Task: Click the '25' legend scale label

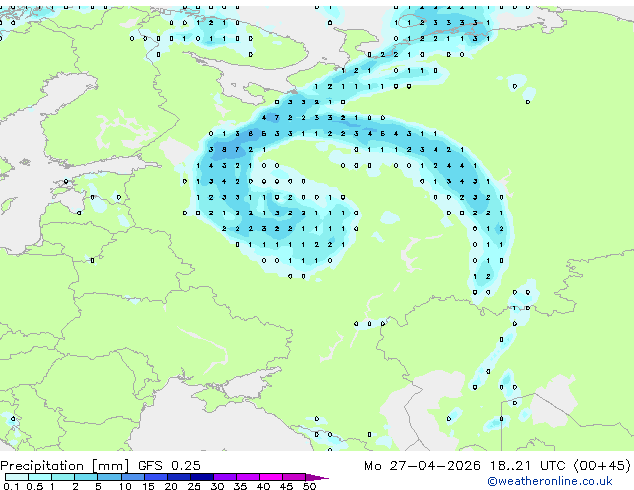Action: point(194,486)
